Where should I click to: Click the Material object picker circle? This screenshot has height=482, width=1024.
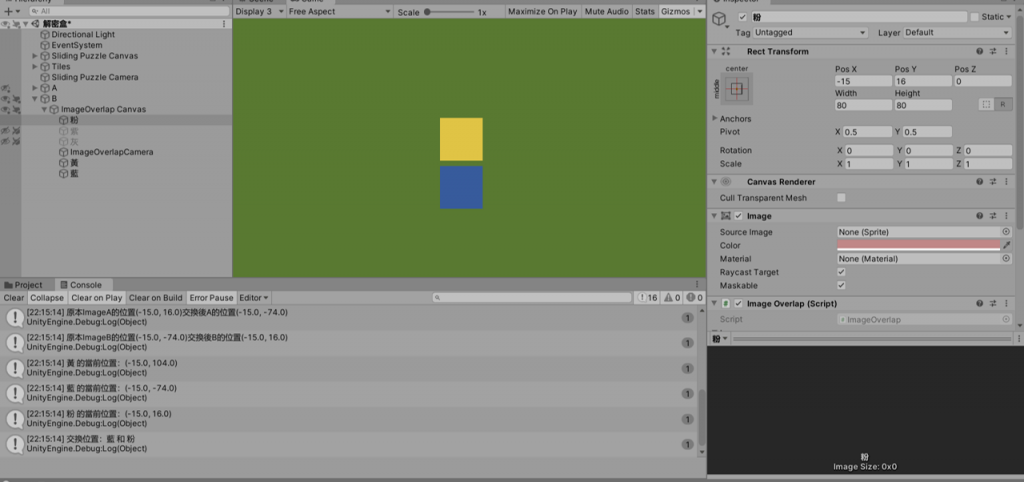(x=1006, y=259)
